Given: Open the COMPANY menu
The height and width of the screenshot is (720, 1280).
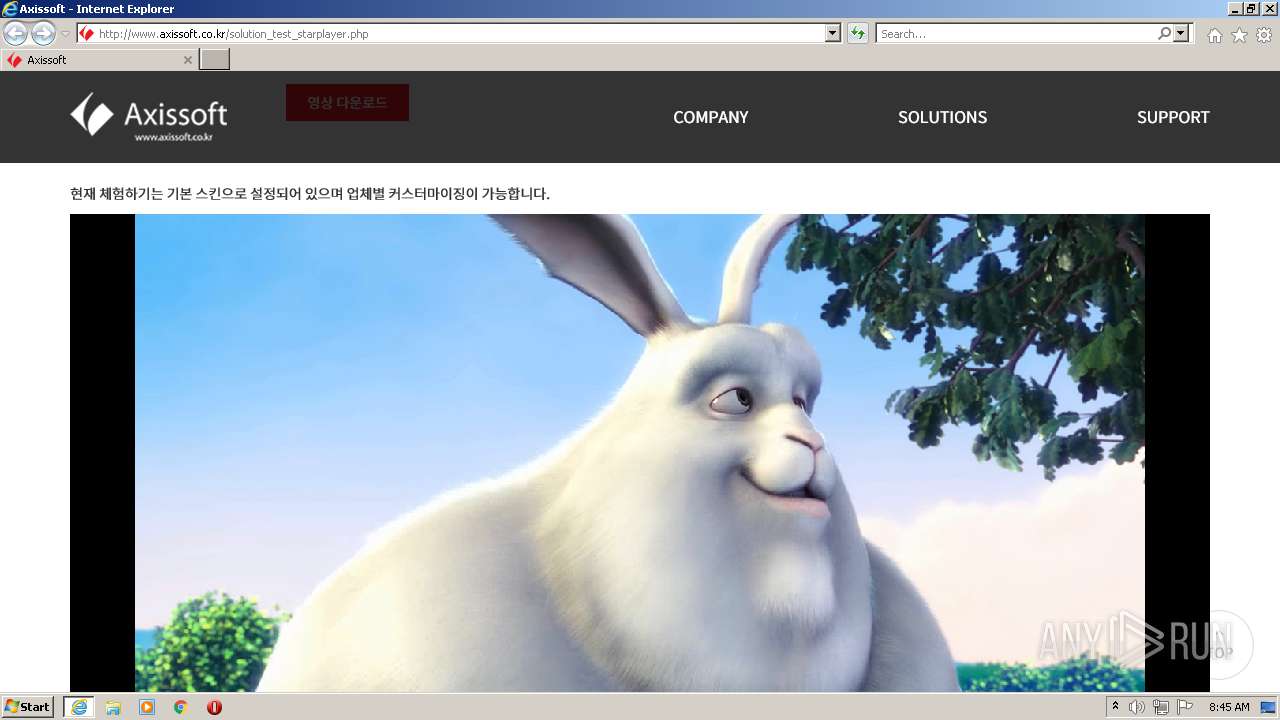Looking at the screenshot, I should [710, 117].
